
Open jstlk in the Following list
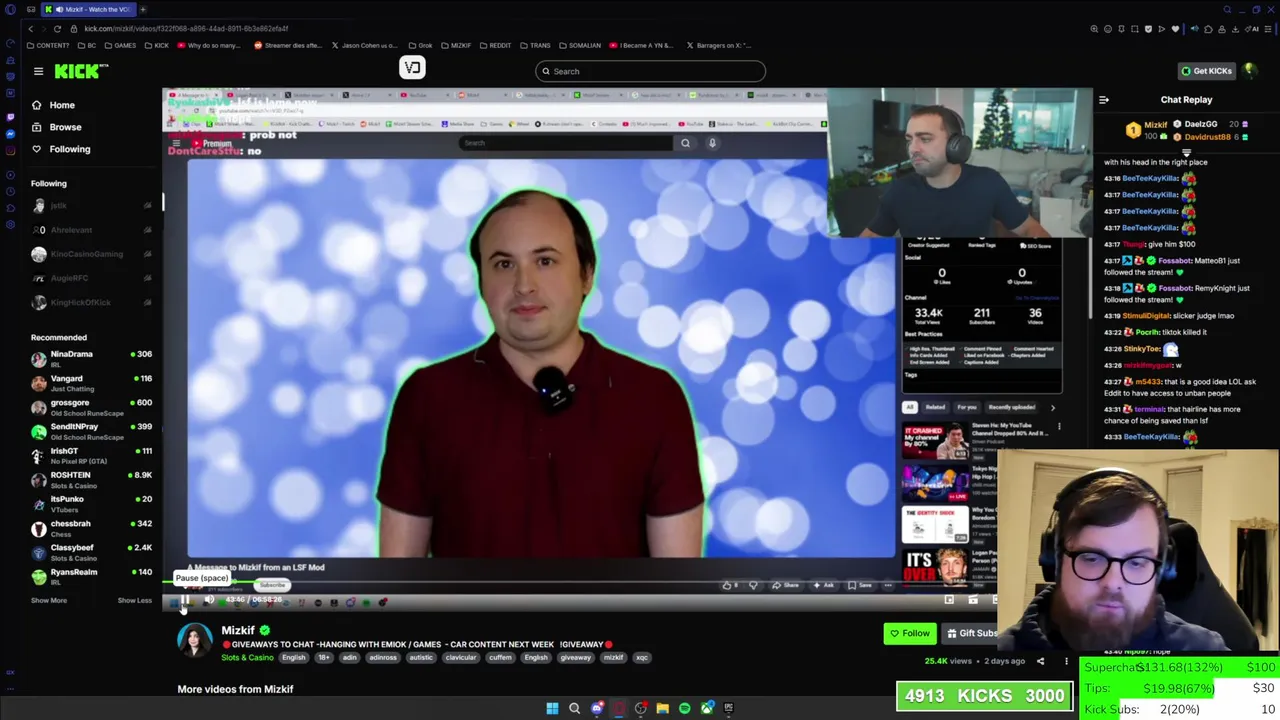coord(92,205)
